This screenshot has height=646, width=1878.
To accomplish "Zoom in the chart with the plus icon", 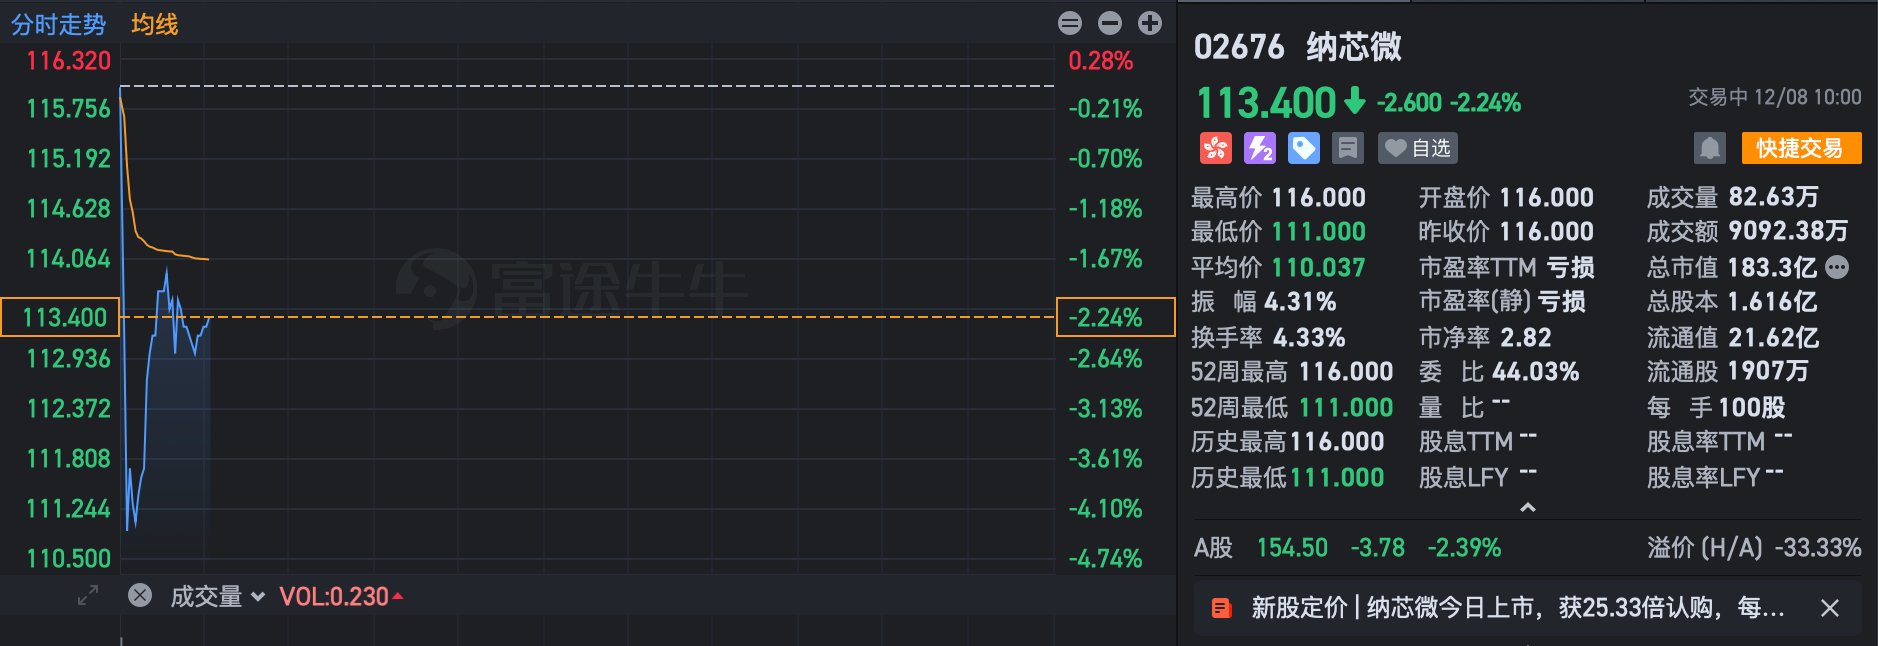I will click(1148, 22).
